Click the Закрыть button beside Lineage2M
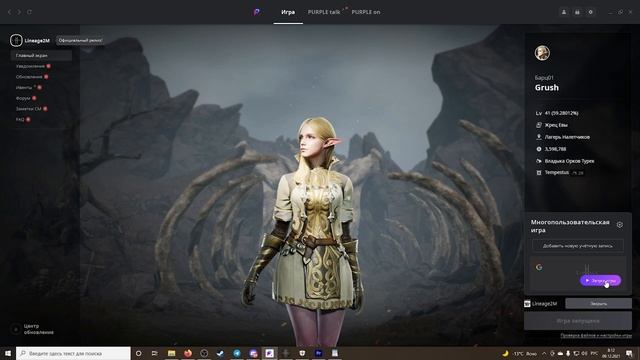The height and width of the screenshot is (360, 640). (x=598, y=303)
